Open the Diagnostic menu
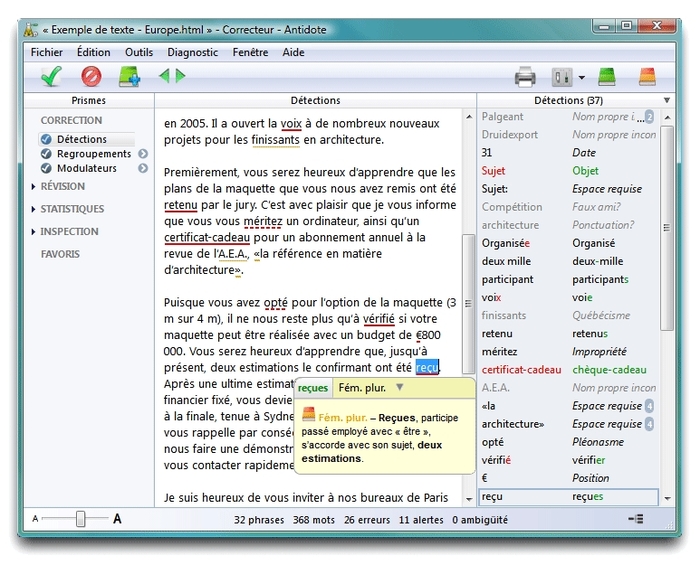The image size is (700, 565). point(192,52)
